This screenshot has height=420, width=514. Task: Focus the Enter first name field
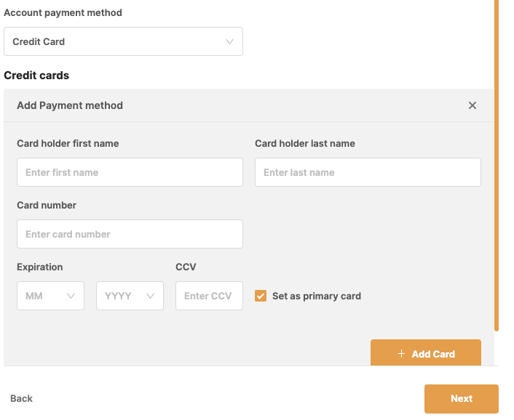(130, 172)
